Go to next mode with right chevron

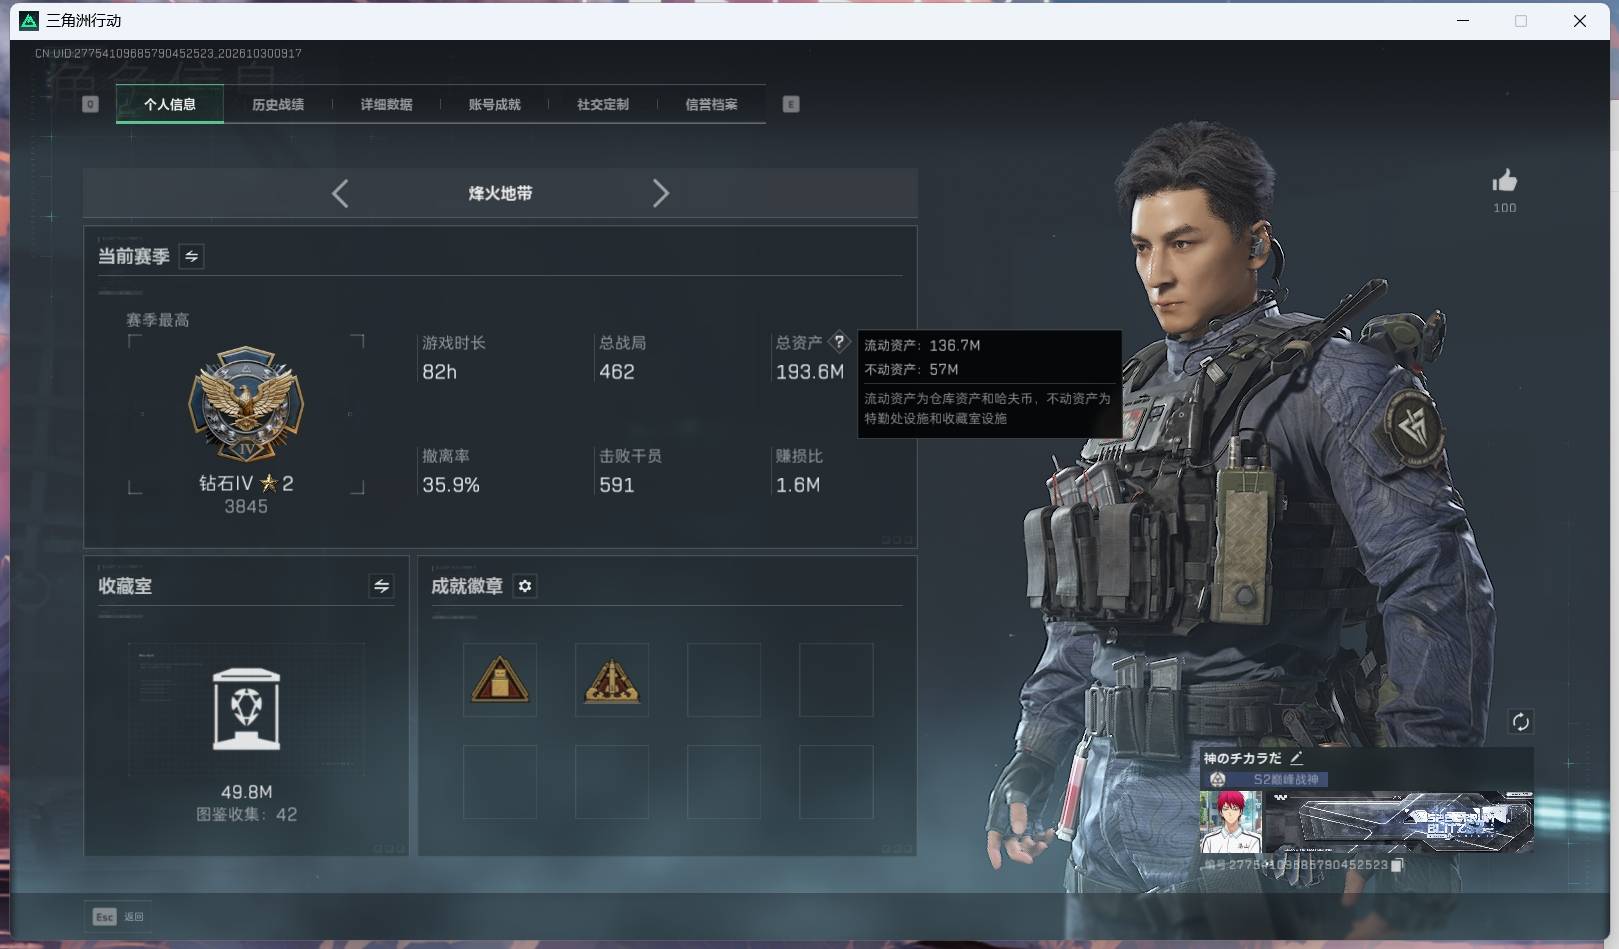(660, 193)
